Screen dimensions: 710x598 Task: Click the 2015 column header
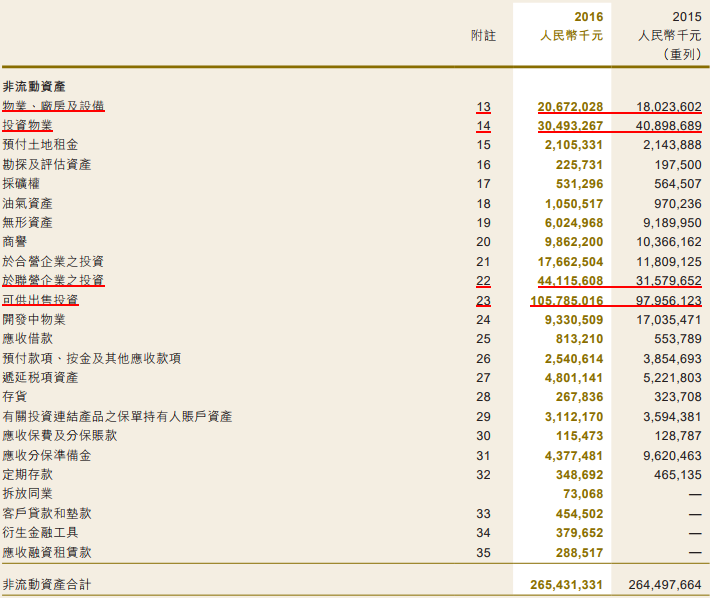(x=687, y=17)
